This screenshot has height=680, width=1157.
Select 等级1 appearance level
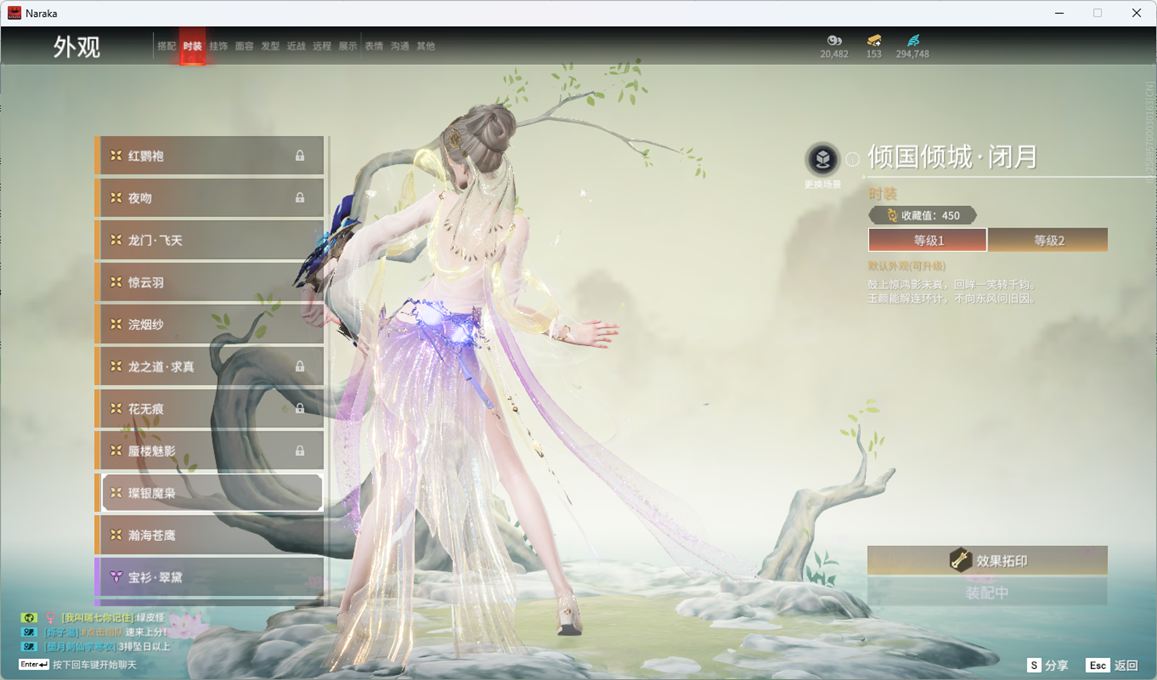[x=928, y=240]
